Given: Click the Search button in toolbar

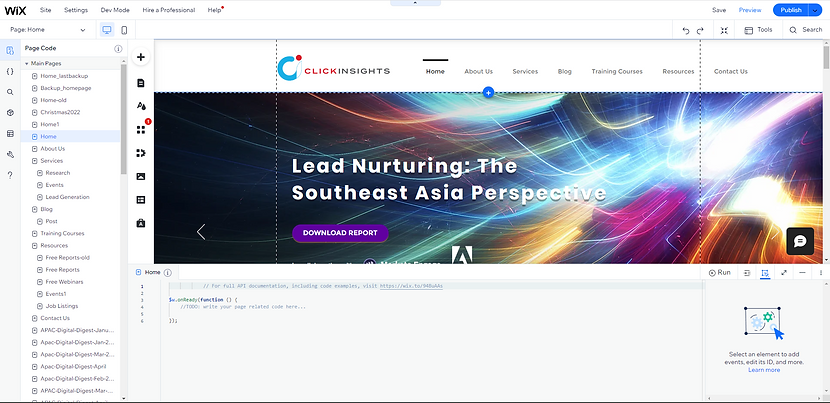Looking at the screenshot, I should click(806, 30).
